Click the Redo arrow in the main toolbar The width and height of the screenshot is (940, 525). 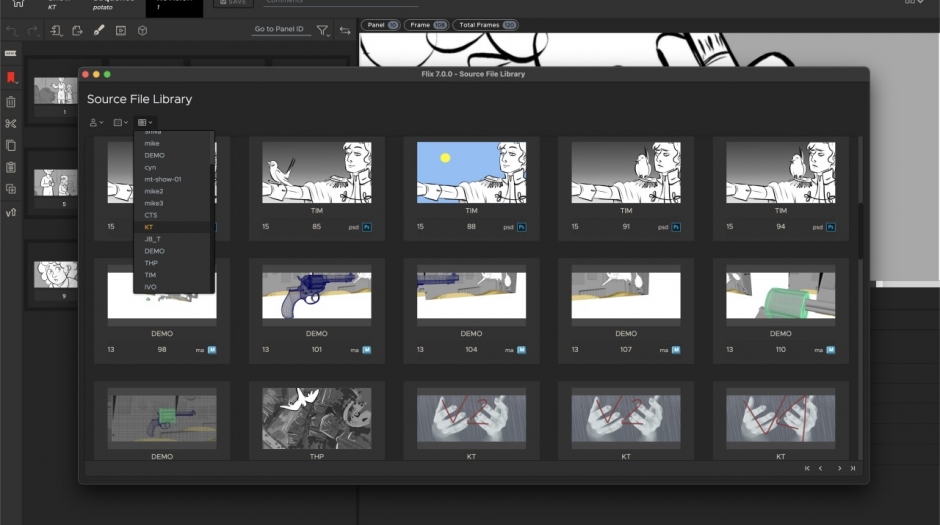coord(33,31)
